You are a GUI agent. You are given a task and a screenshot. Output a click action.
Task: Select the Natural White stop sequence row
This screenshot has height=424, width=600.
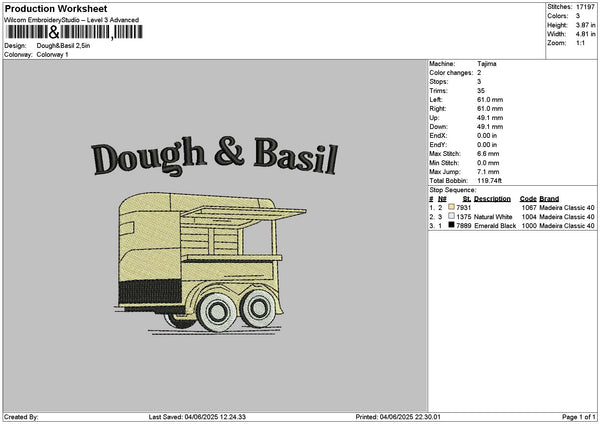point(511,216)
